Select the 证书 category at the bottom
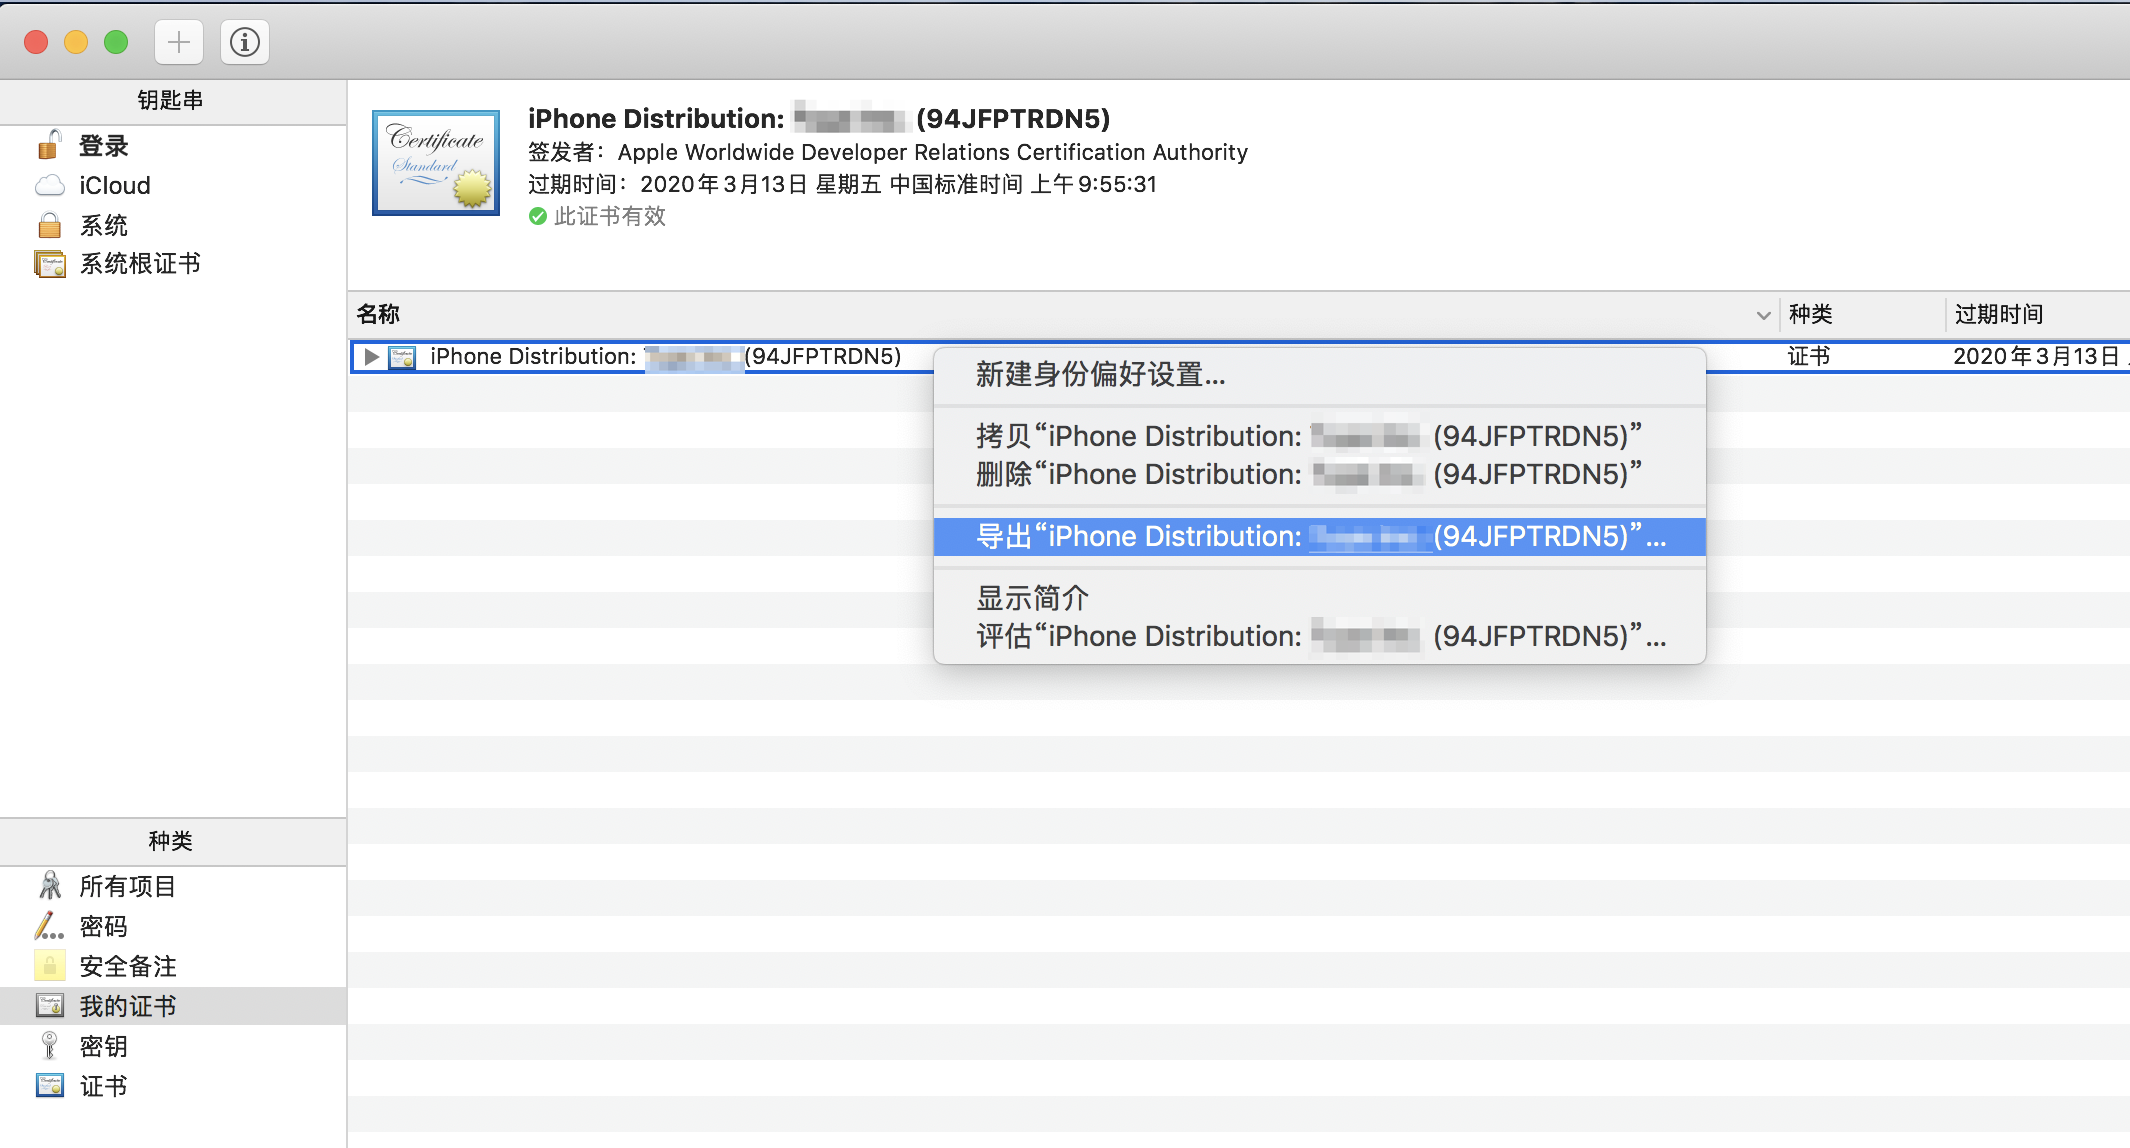 (x=103, y=1087)
